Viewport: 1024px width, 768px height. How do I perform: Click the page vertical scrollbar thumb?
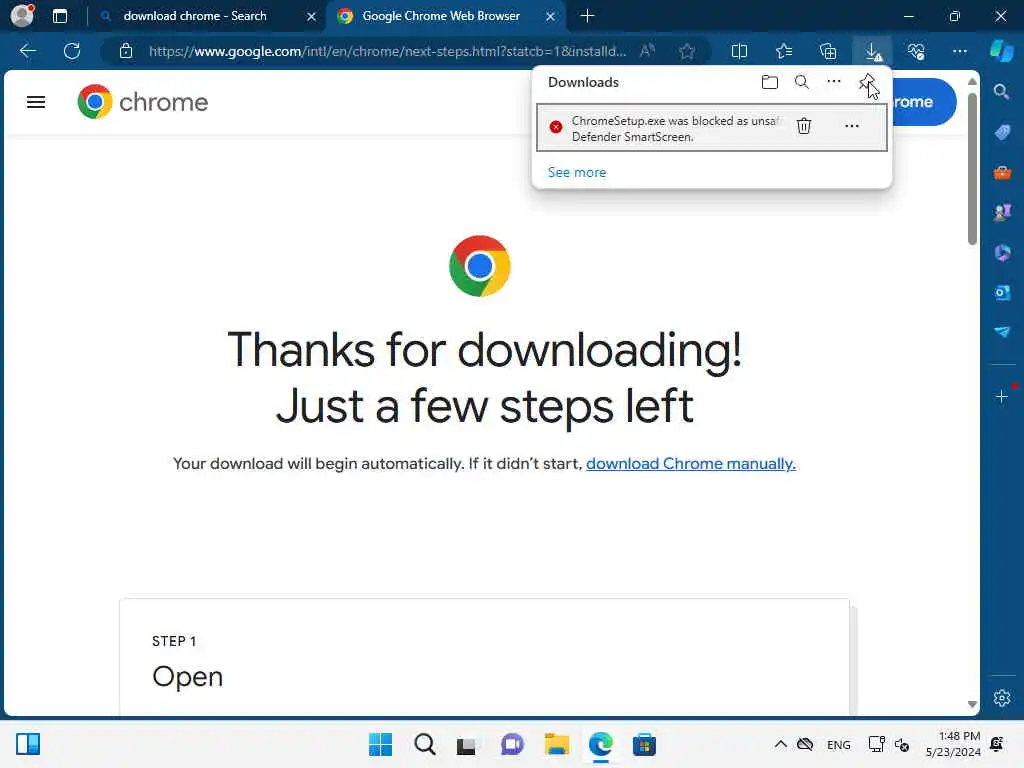(972, 168)
